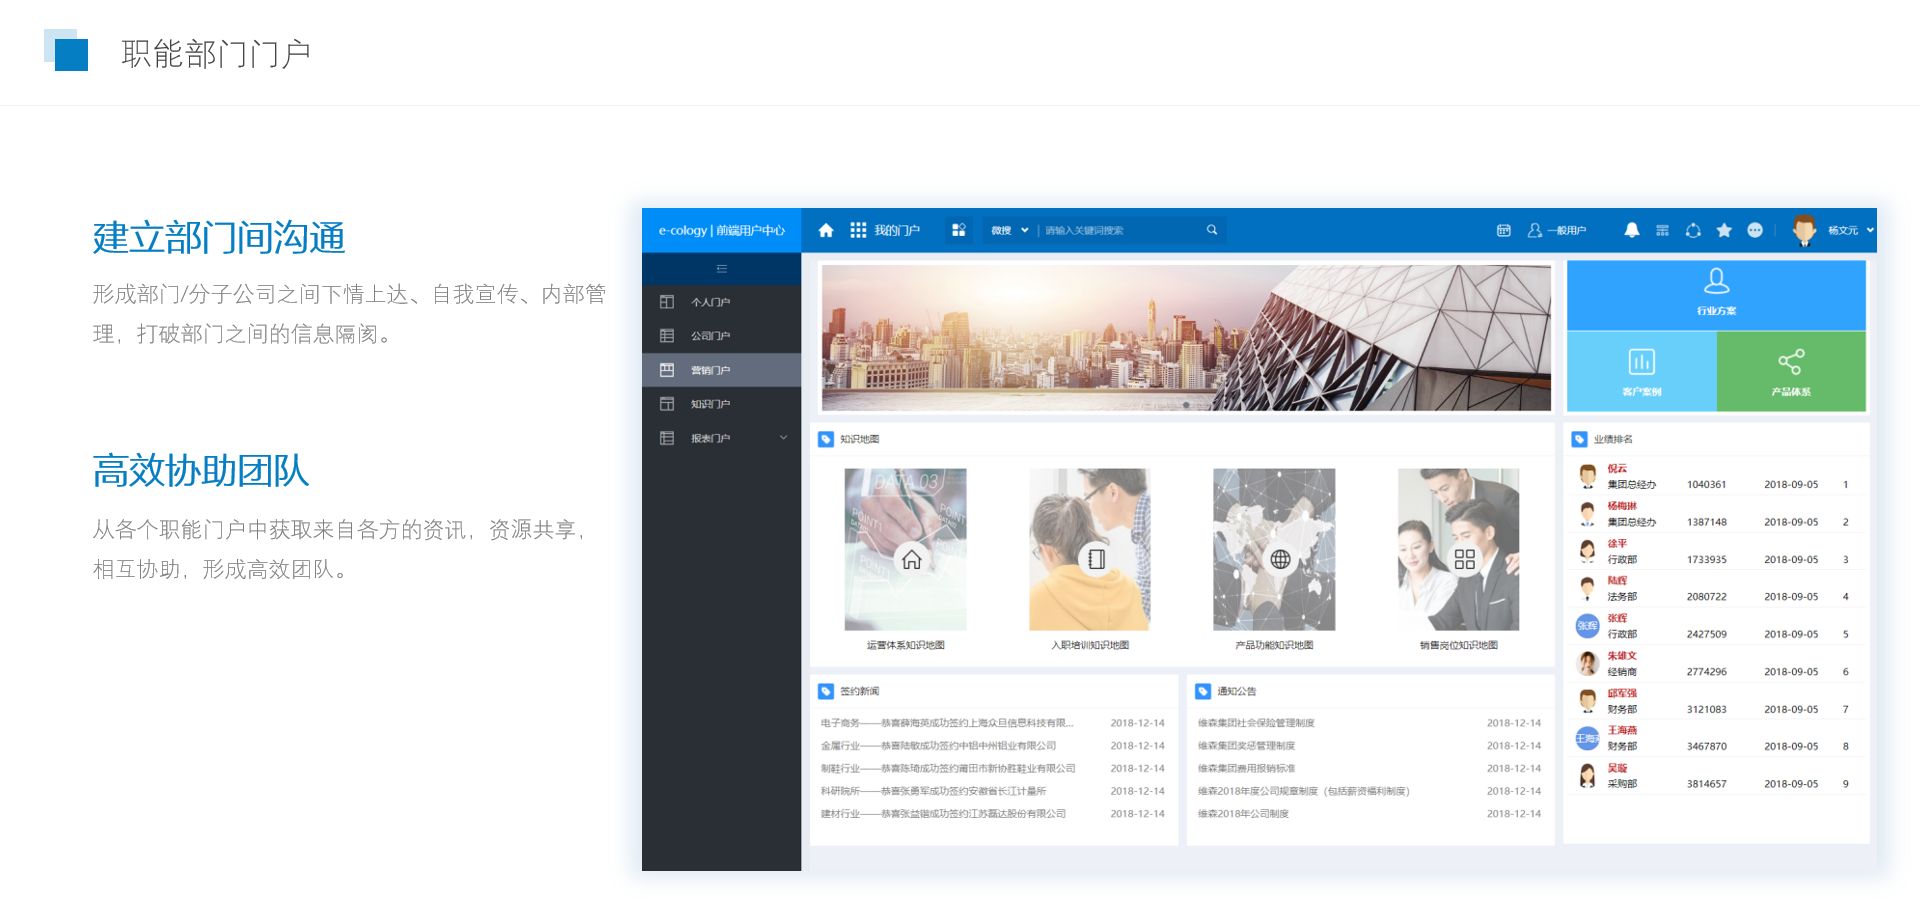Open the 行业方案 tile
The width and height of the screenshot is (1920, 924).
(1716, 294)
